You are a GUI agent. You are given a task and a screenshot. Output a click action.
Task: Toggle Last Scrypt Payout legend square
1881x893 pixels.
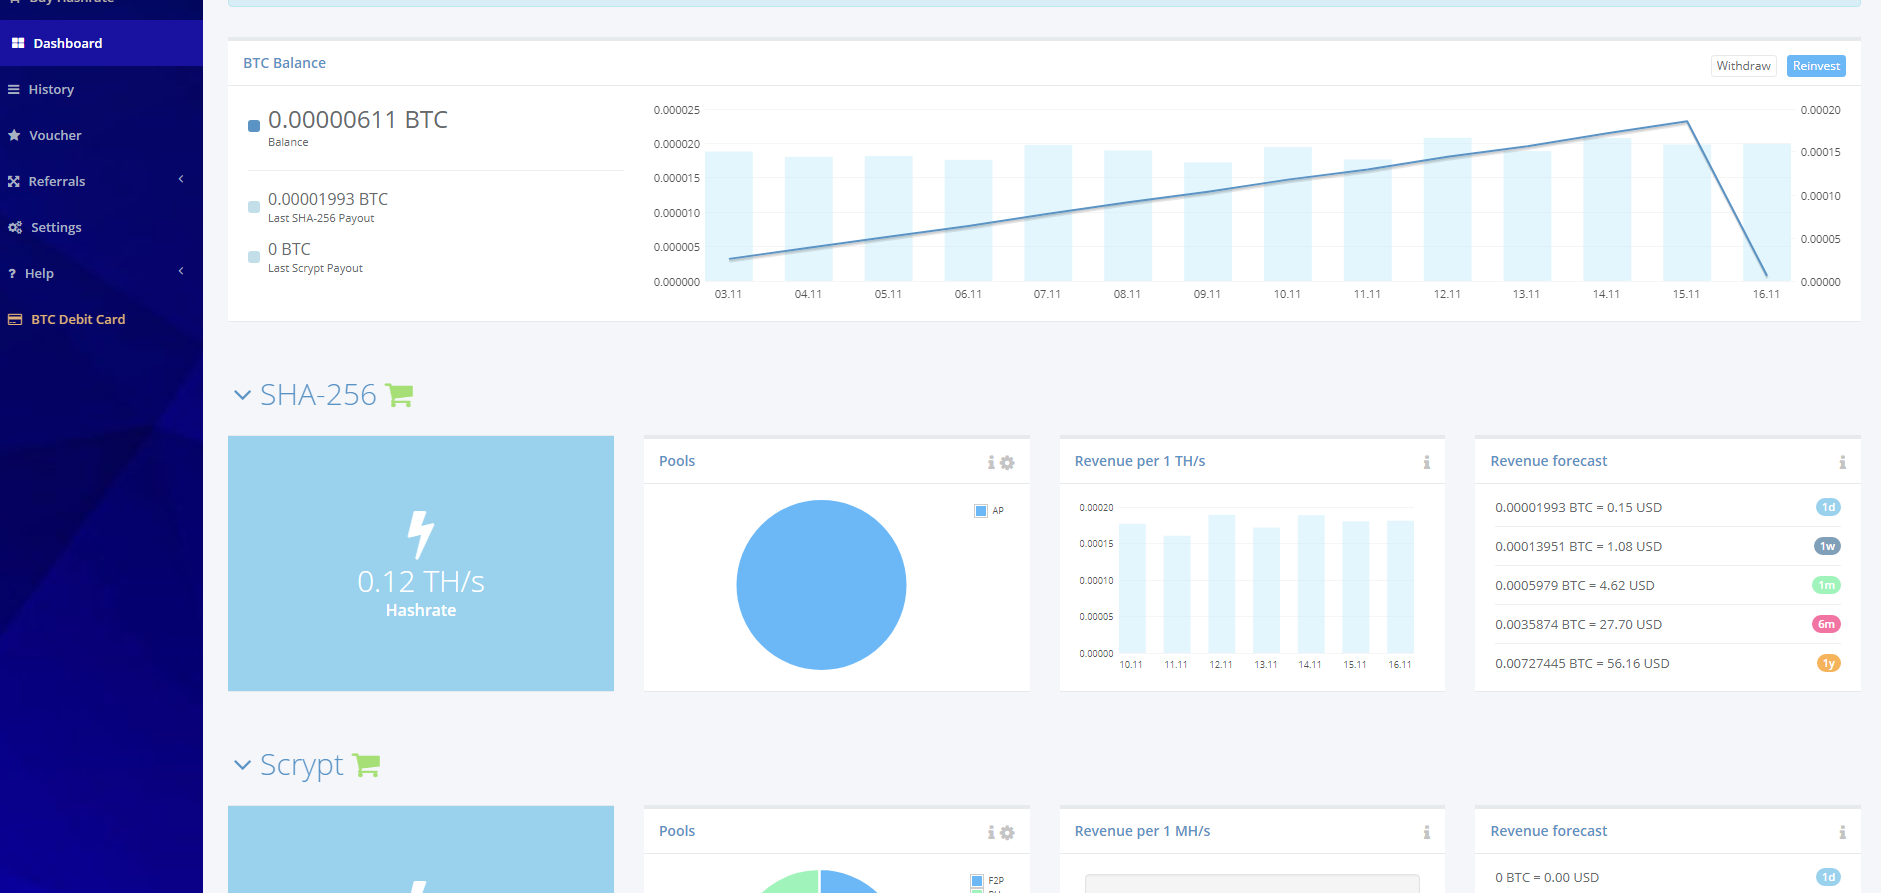click(x=254, y=257)
